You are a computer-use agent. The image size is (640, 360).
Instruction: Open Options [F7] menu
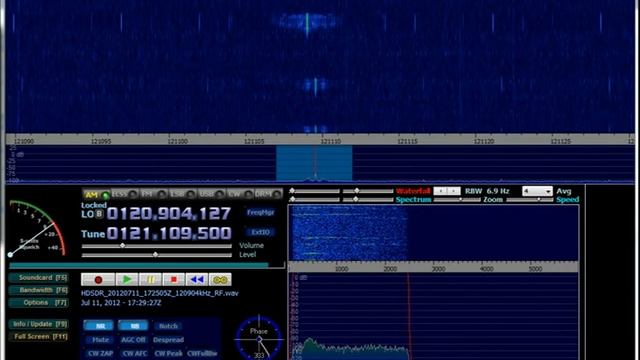39,303
